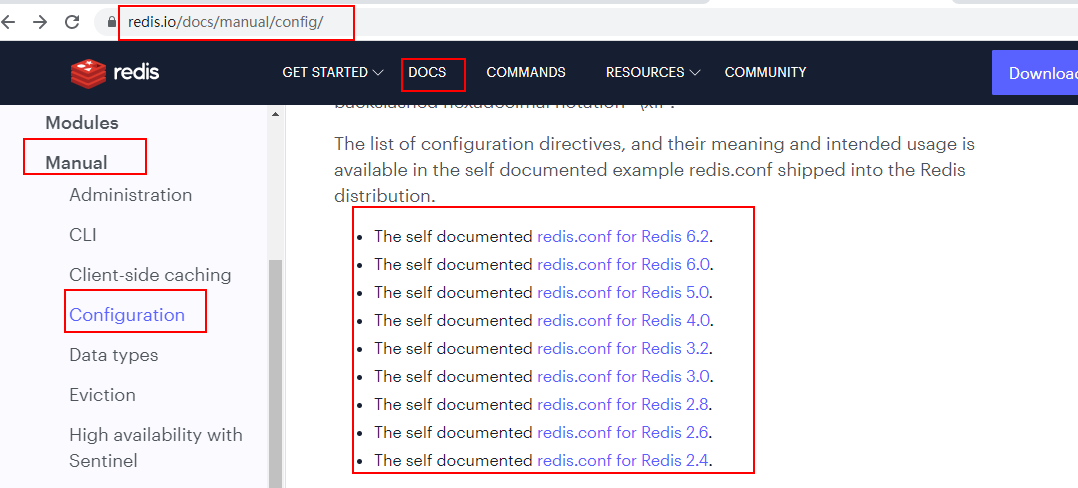Expand the GET STARTED dropdown menu
Viewport: 1078px width, 488px height.
pyautogui.click(x=333, y=72)
